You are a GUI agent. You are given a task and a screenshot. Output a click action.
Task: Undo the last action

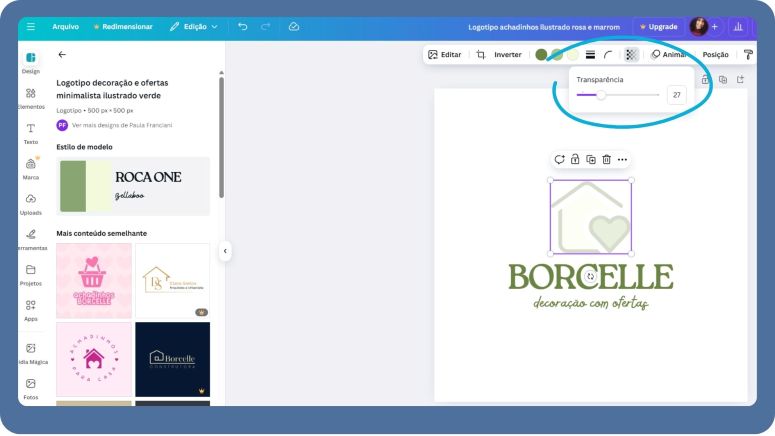click(x=242, y=27)
